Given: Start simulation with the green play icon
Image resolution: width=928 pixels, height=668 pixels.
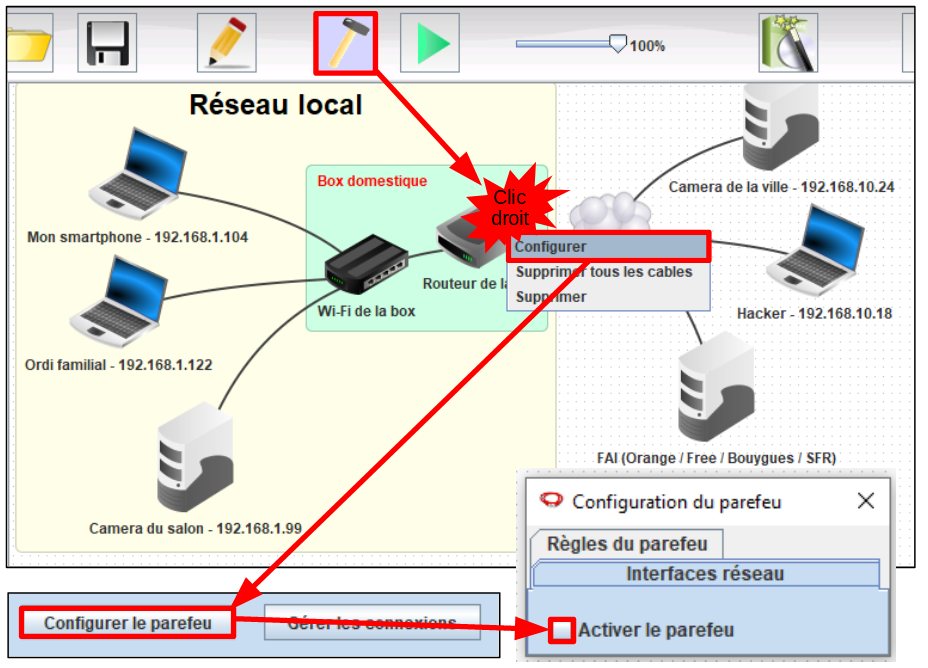Looking at the screenshot, I should pos(430,43).
